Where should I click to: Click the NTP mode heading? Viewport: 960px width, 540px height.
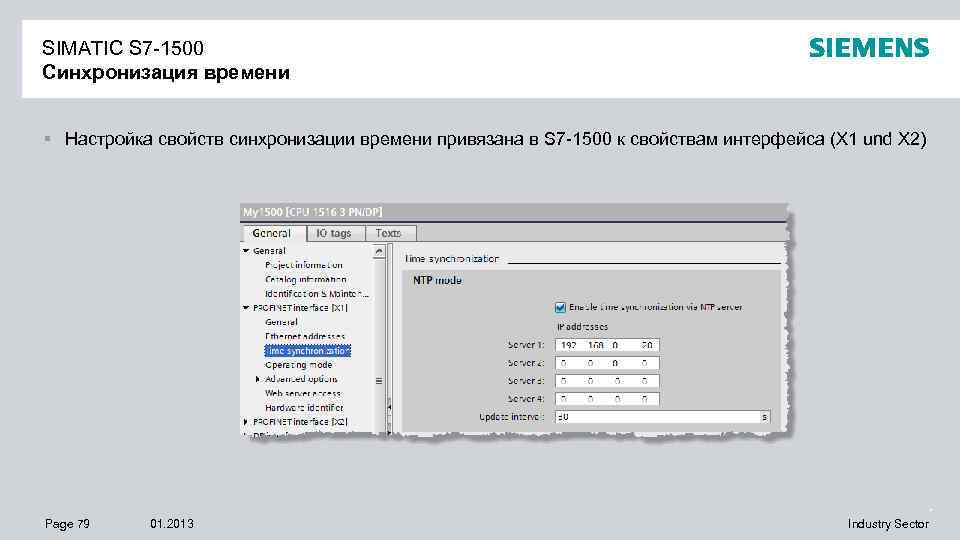[x=437, y=280]
